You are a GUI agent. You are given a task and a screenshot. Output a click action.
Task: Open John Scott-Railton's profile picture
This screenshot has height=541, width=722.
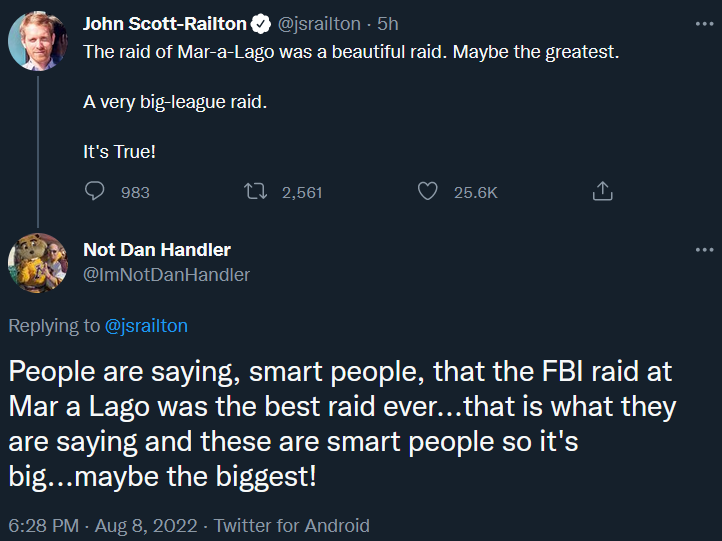click(38, 41)
